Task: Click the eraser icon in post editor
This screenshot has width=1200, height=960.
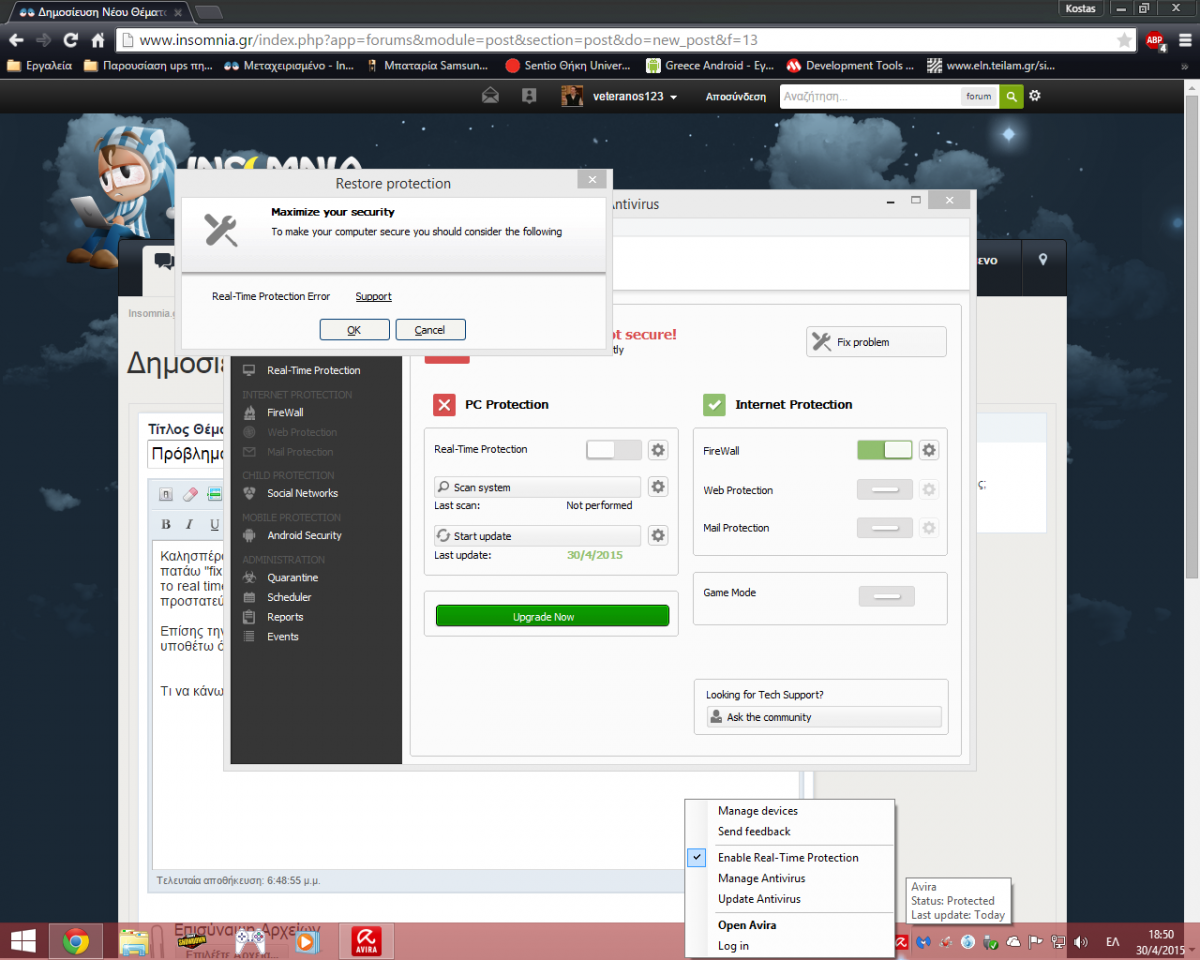Action: [190, 493]
